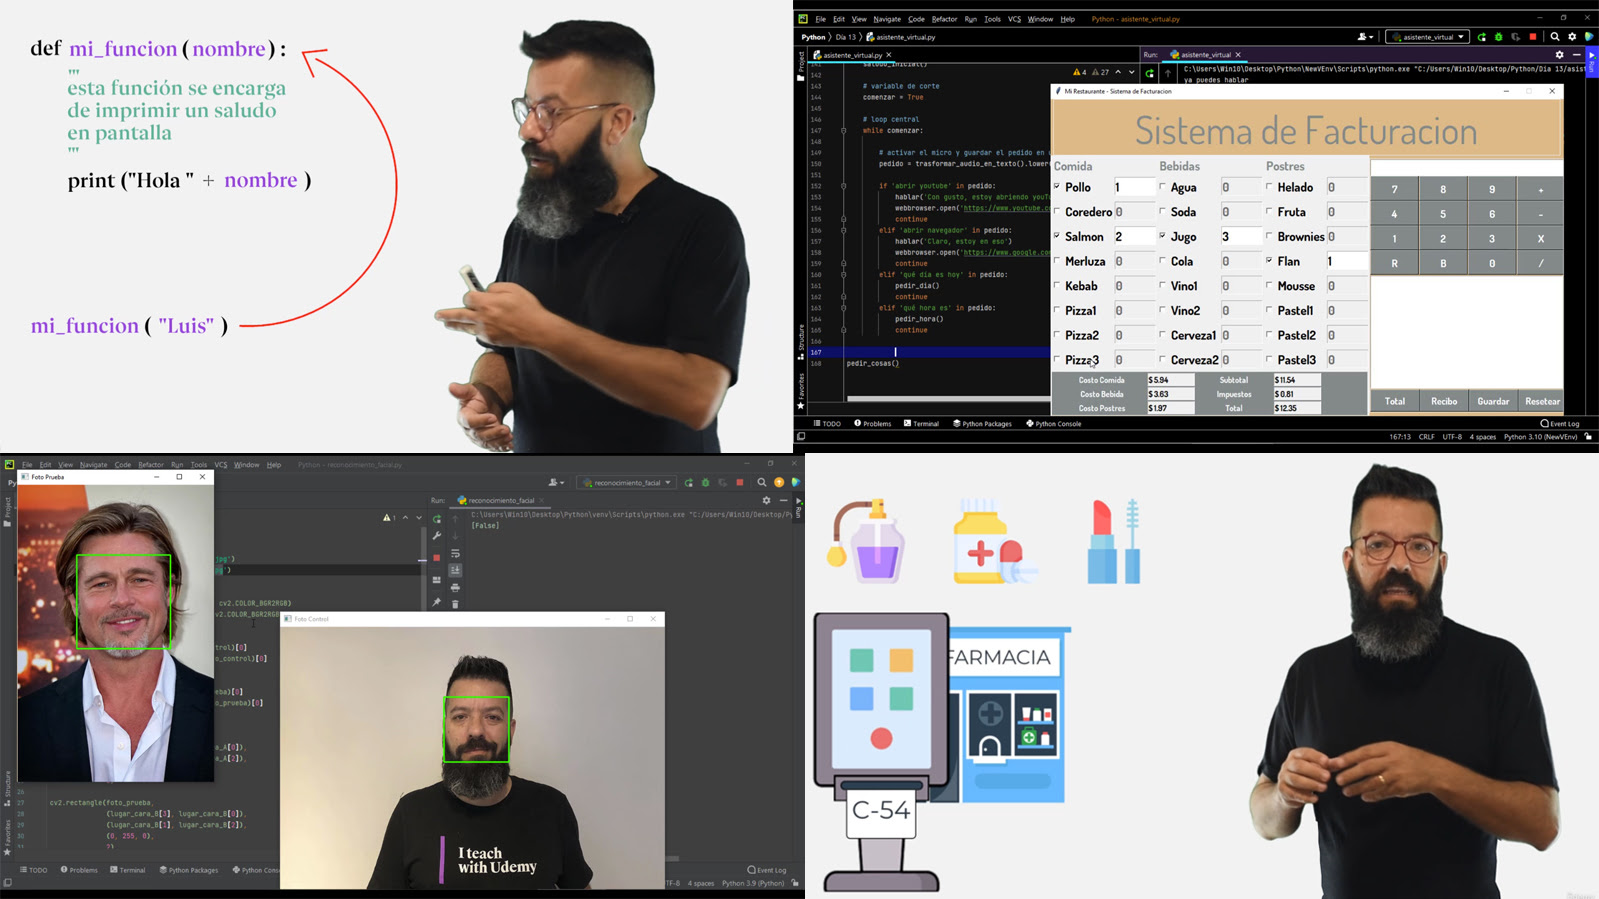Toggle soft-wrap icon in reconocimiento_facial Run panel

pyautogui.click(x=455, y=553)
